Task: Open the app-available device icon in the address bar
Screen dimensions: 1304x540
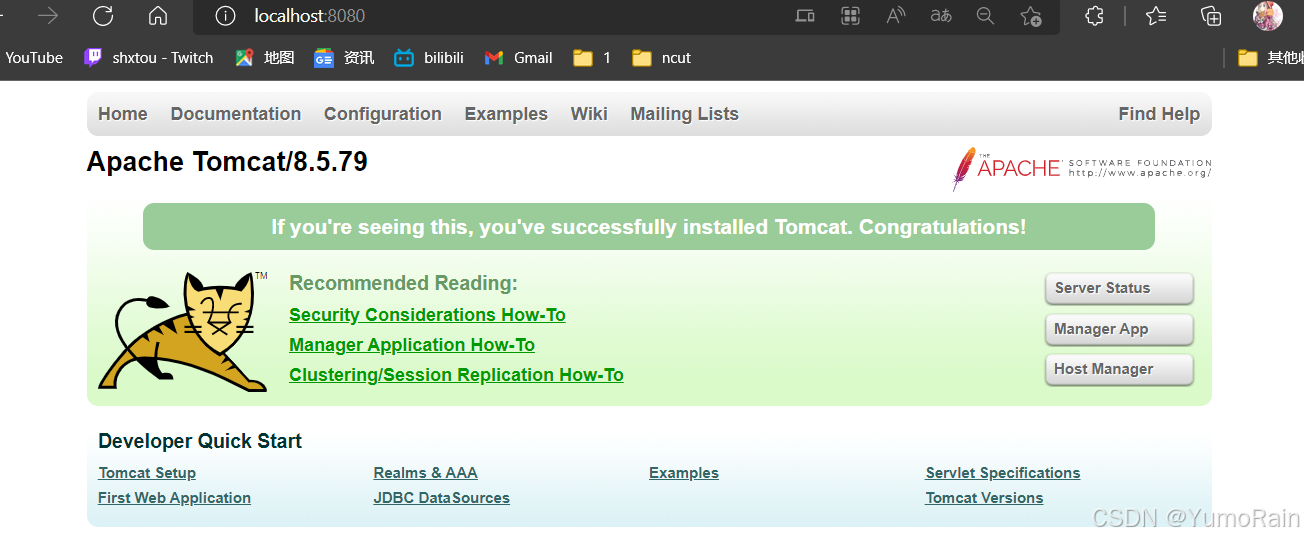Action: 805,16
